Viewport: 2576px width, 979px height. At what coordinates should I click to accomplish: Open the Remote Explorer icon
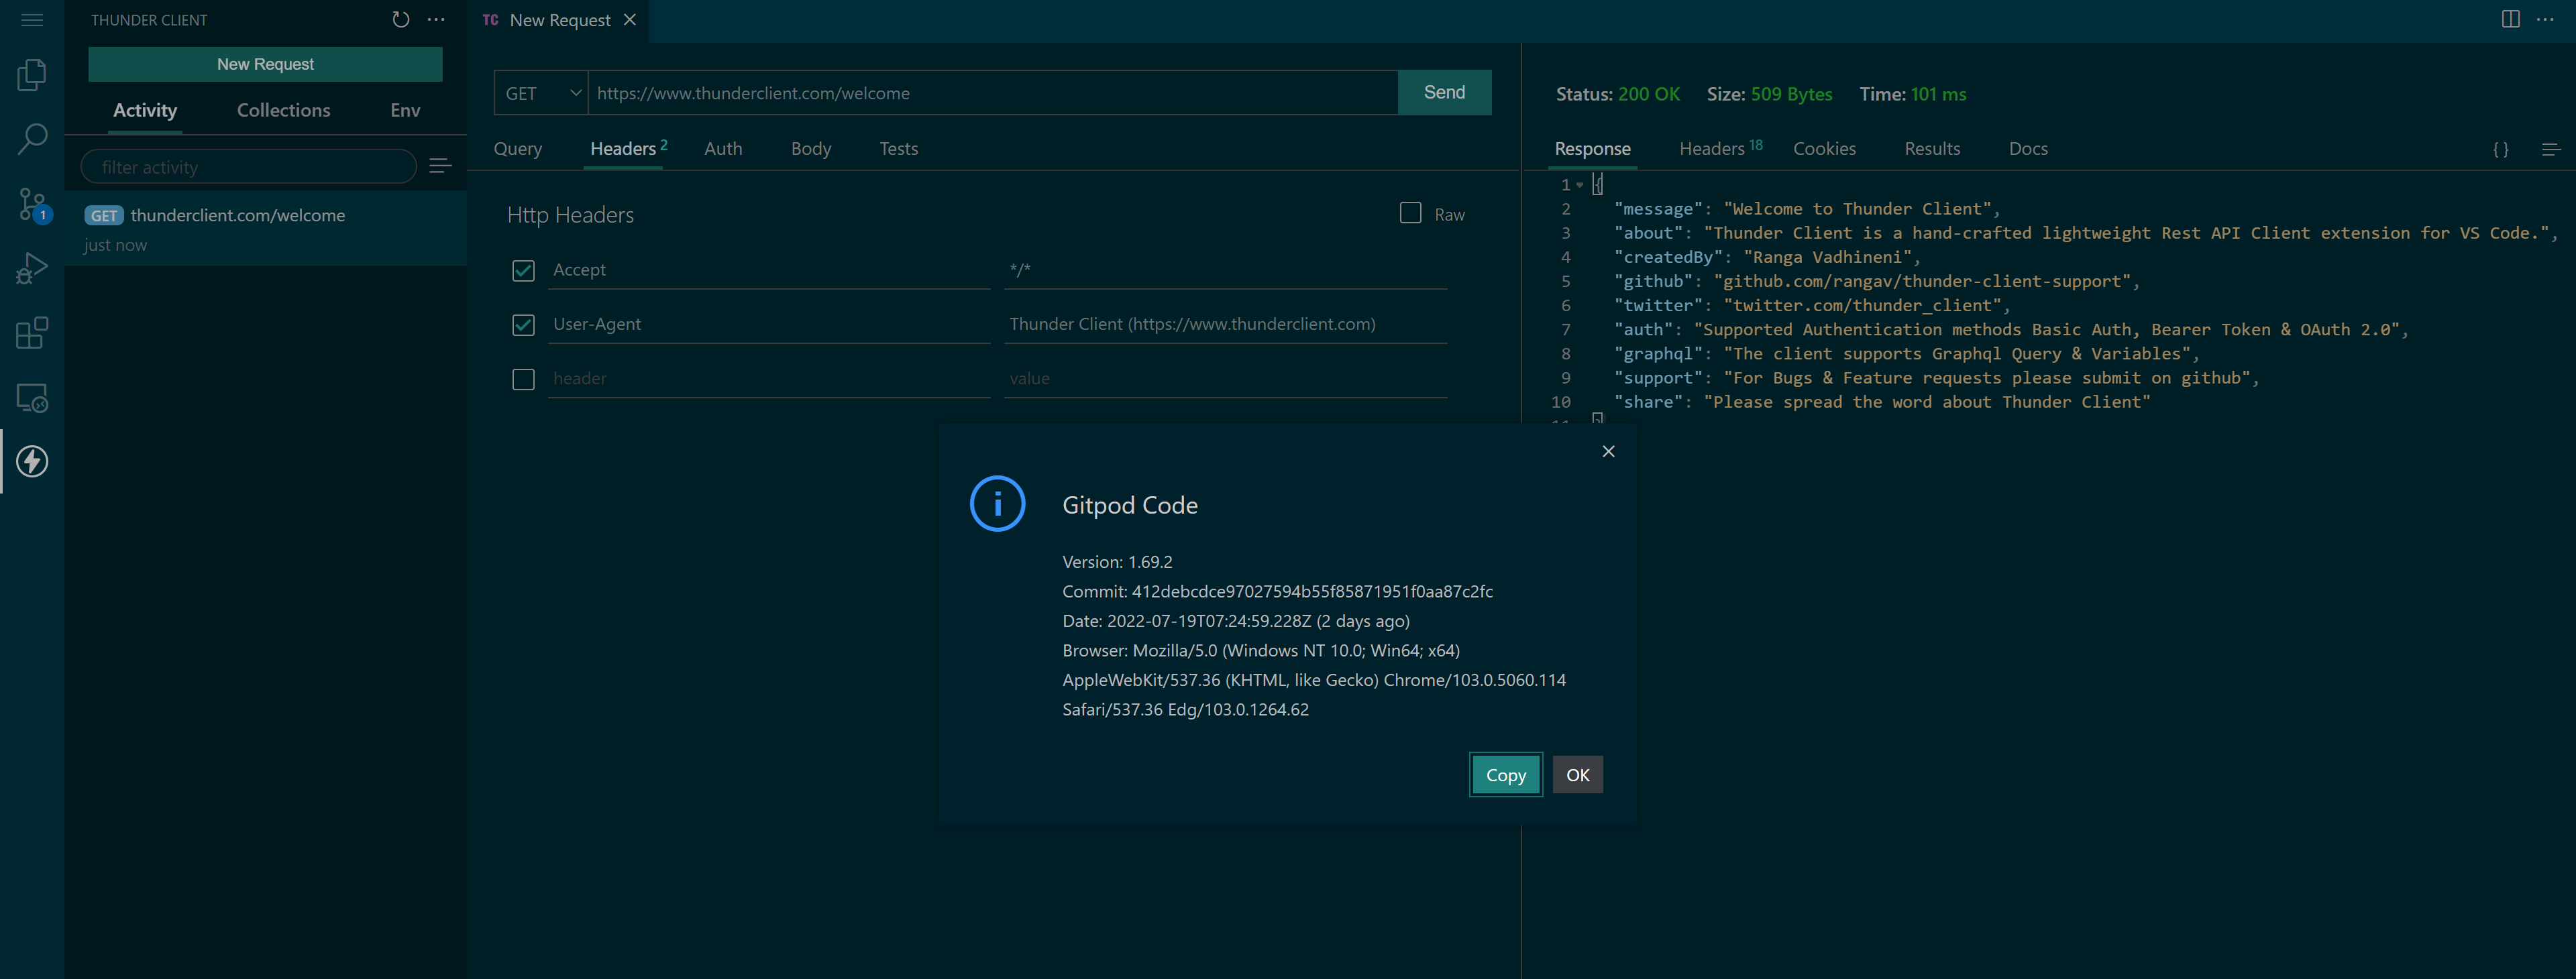31,397
